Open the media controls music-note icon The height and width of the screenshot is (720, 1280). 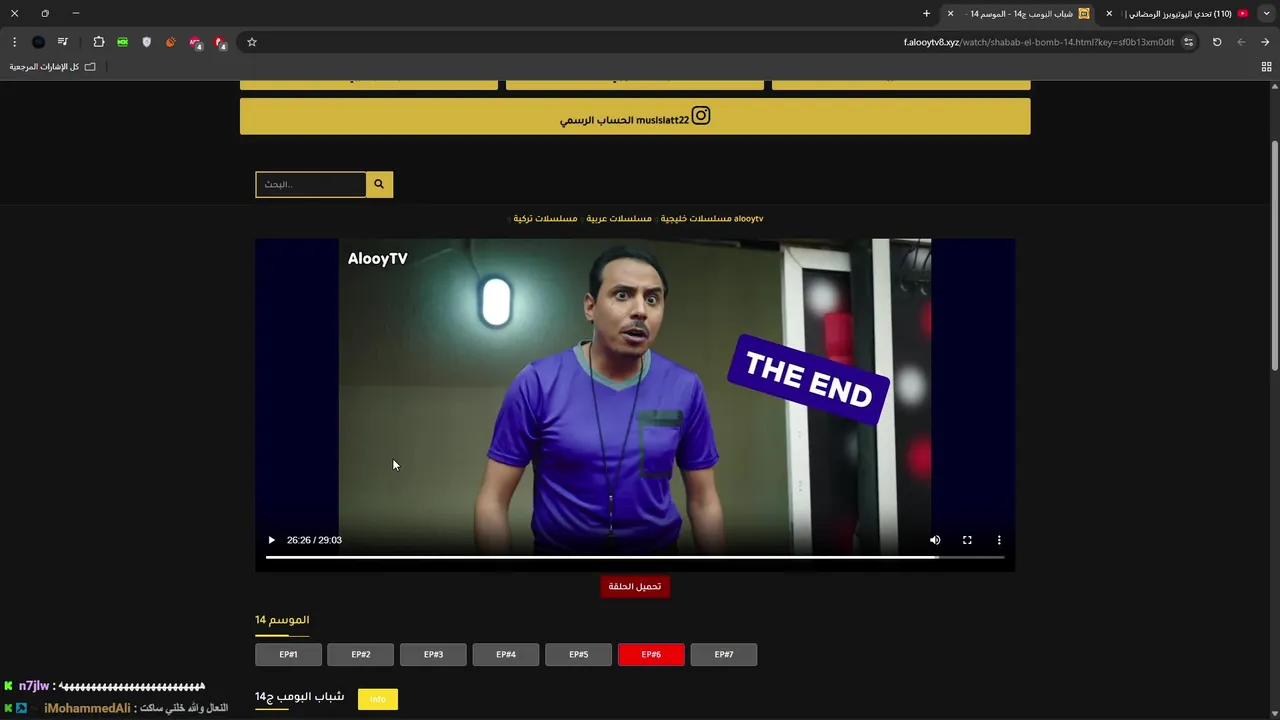pyautogui.click(x=63, y=42)
